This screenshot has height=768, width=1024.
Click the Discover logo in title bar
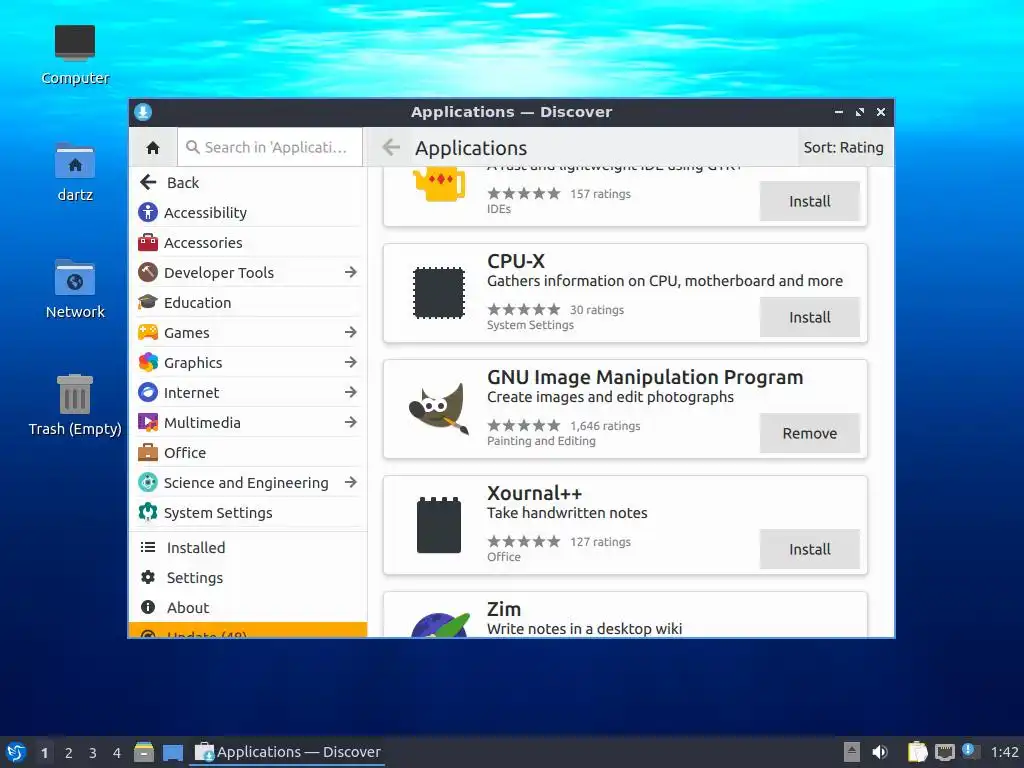click(x=143, y=112)
